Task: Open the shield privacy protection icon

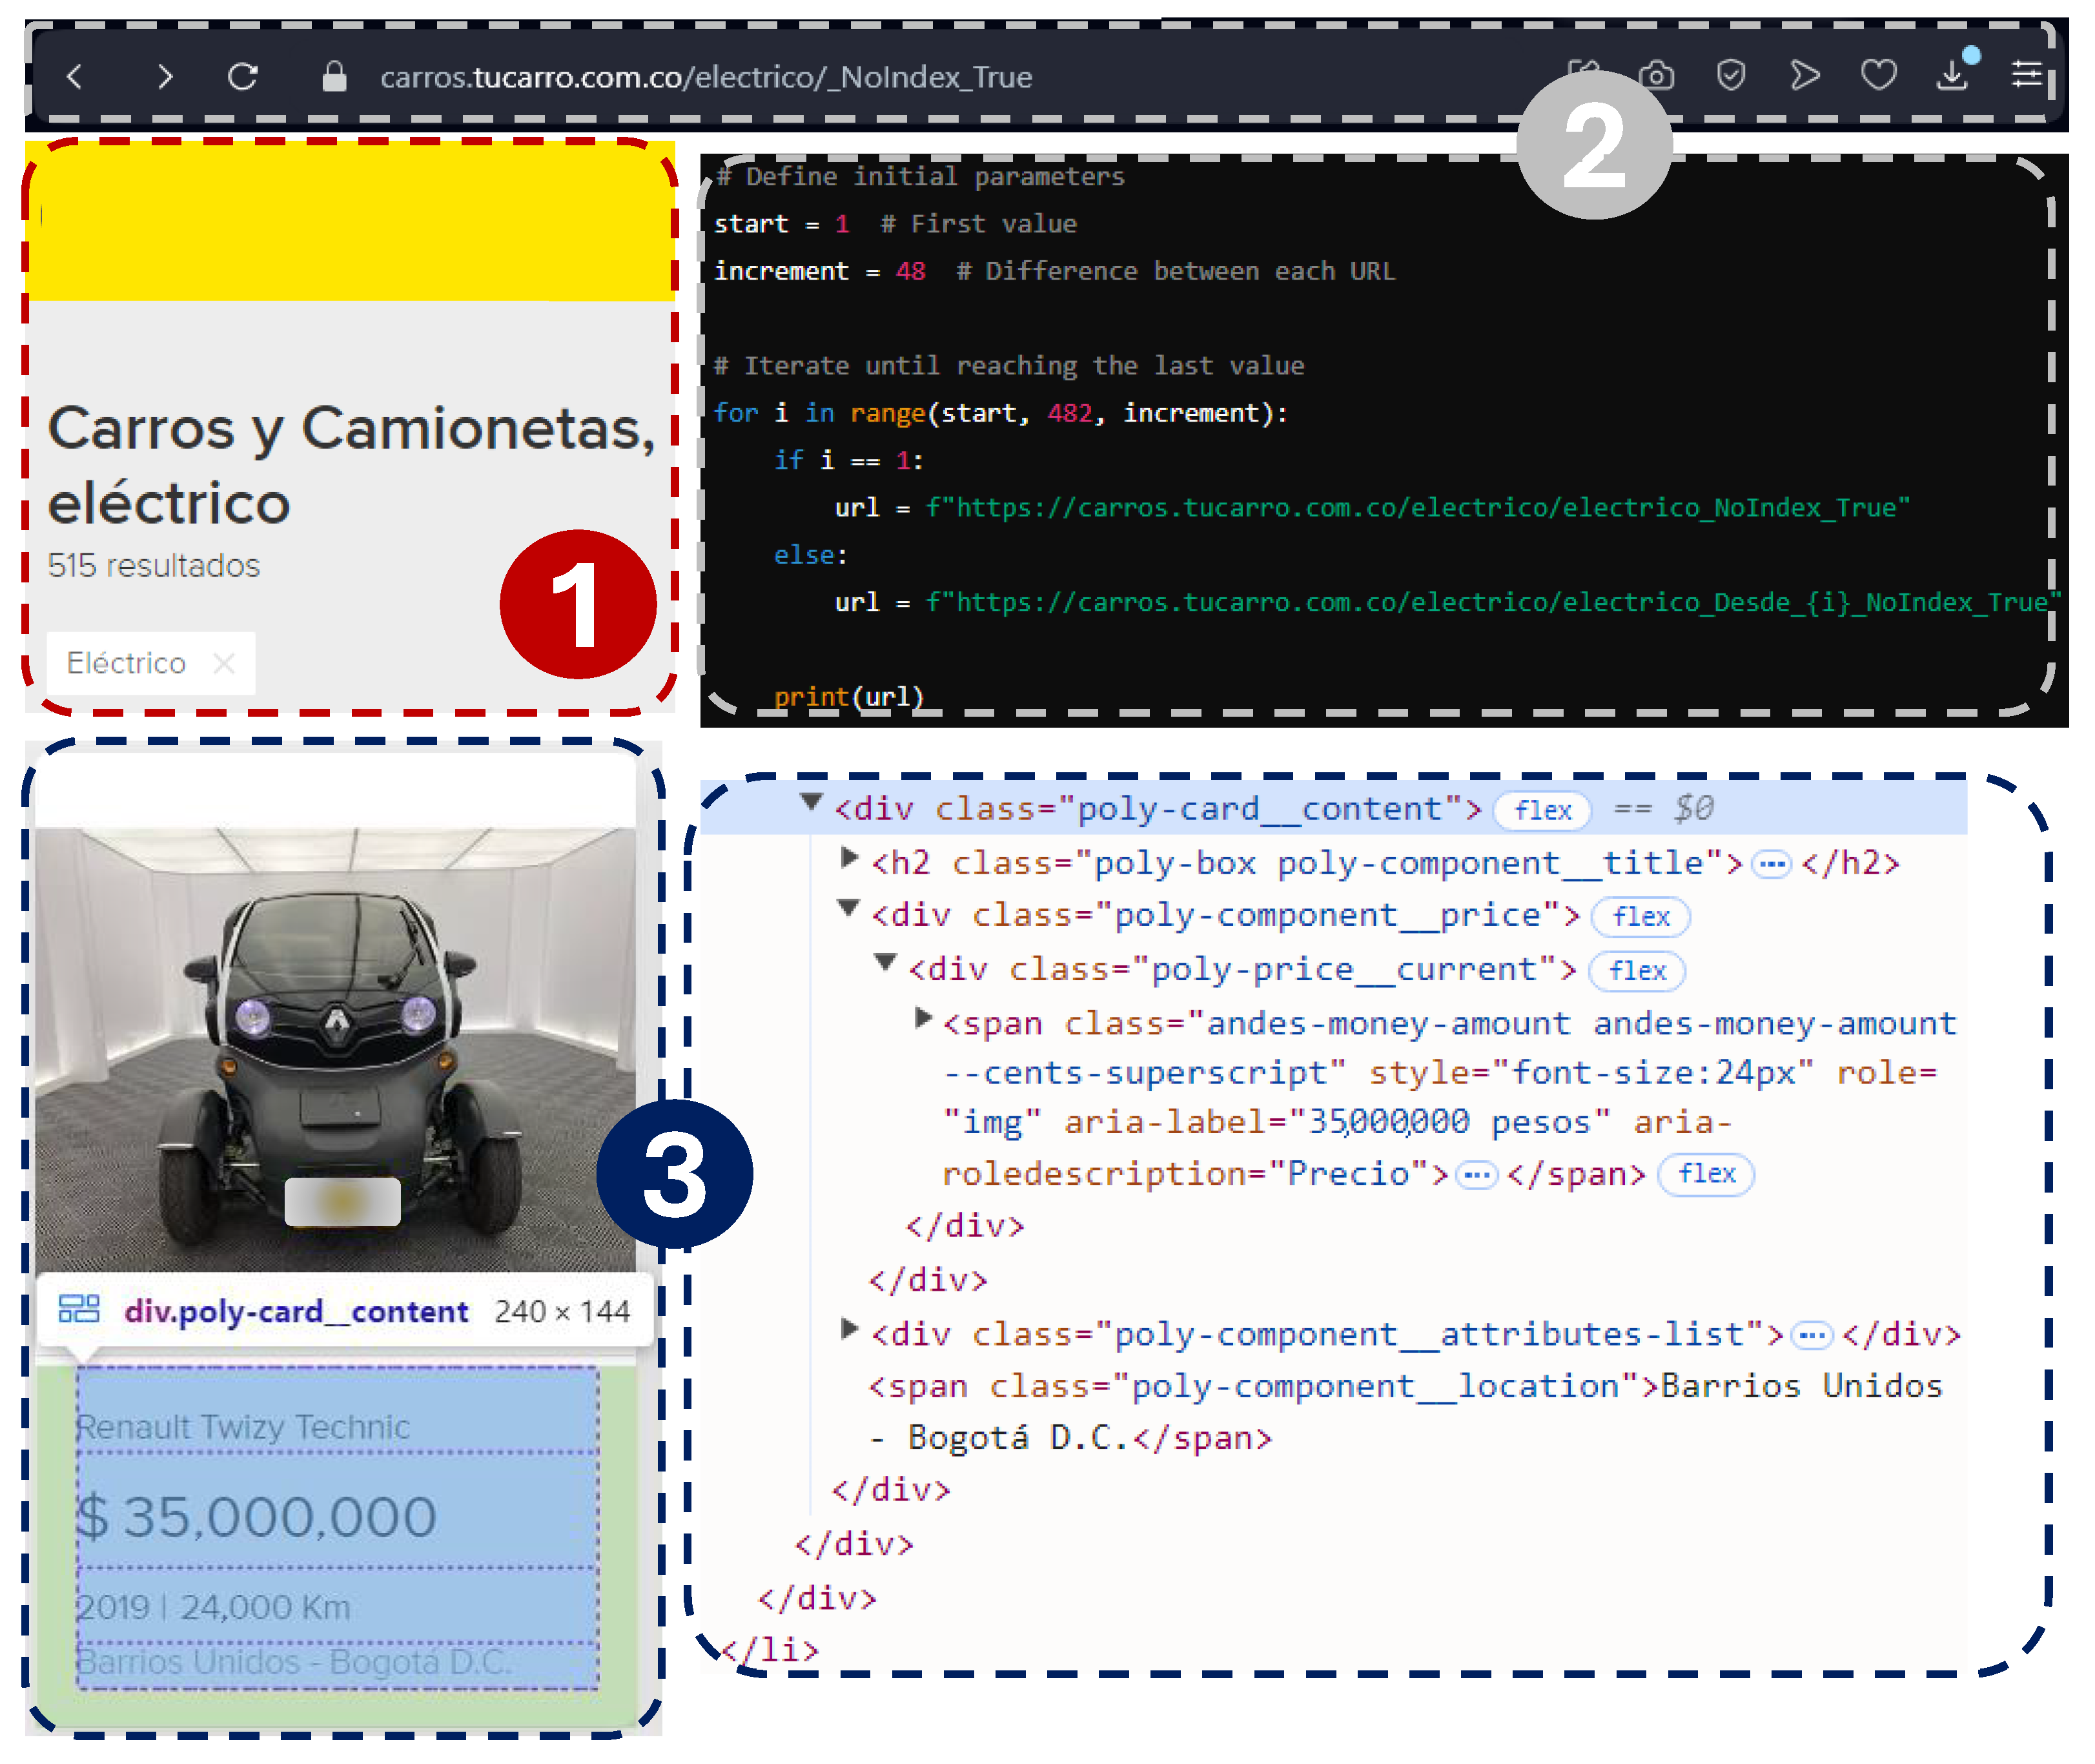Action: [1730, 75]
